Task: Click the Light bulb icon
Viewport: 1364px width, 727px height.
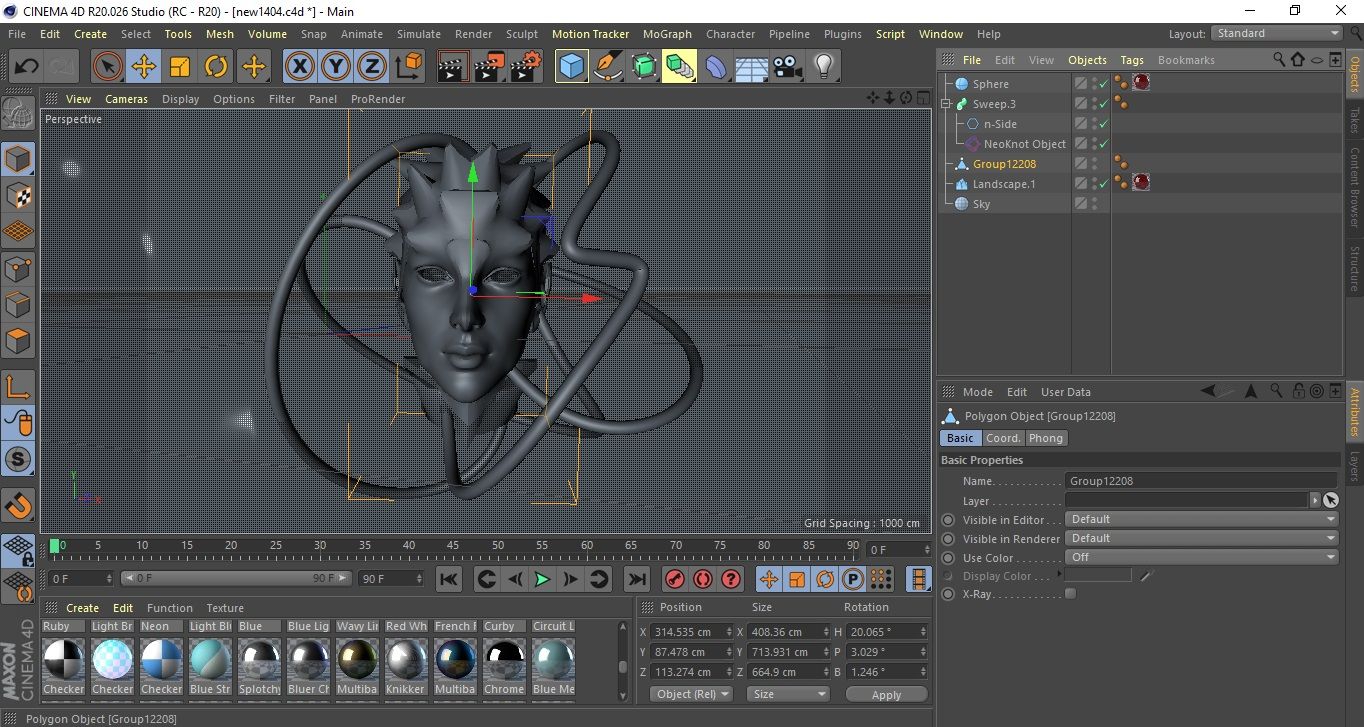Action: pyautogui.click(x=823, y=67)
